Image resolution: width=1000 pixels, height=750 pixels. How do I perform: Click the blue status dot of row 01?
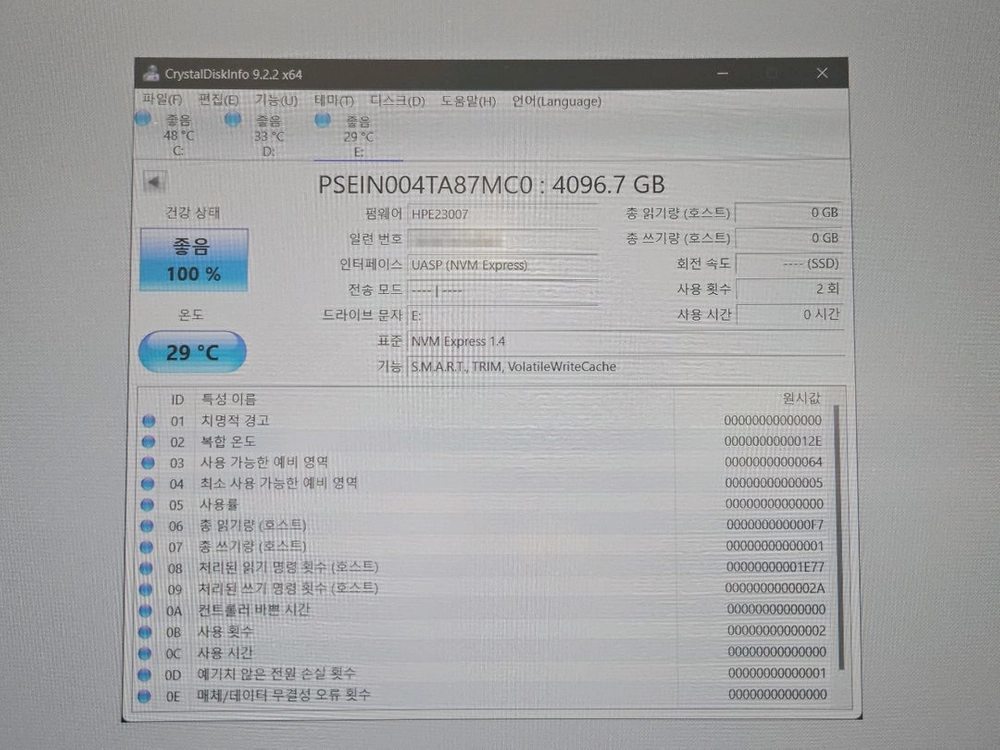click(149, 421)
